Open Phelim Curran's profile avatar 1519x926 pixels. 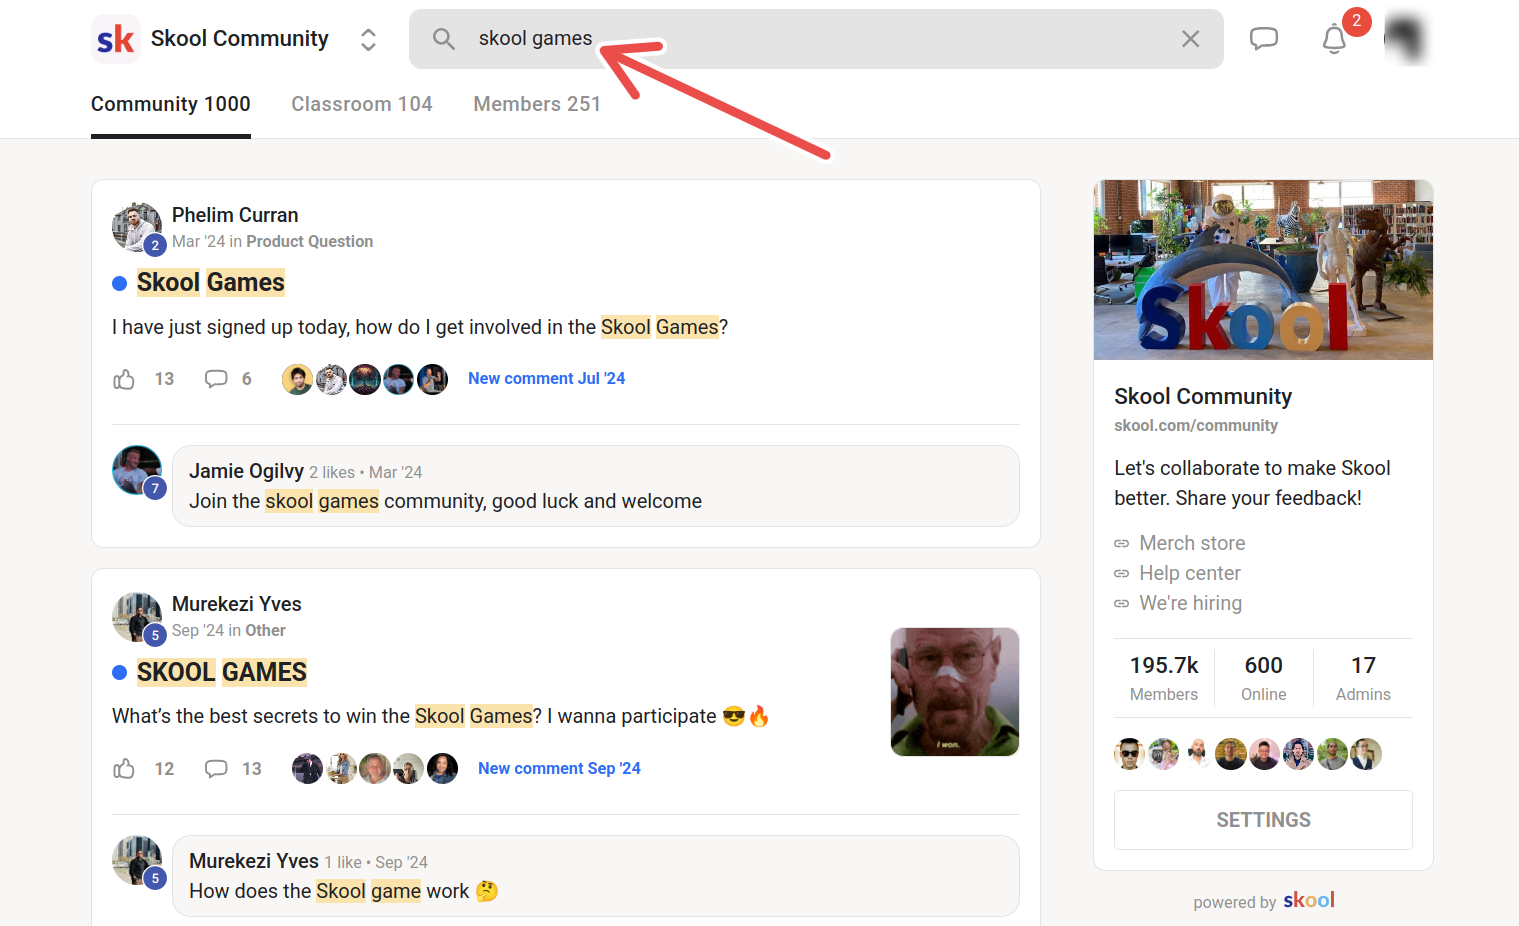tap(137, 227)
